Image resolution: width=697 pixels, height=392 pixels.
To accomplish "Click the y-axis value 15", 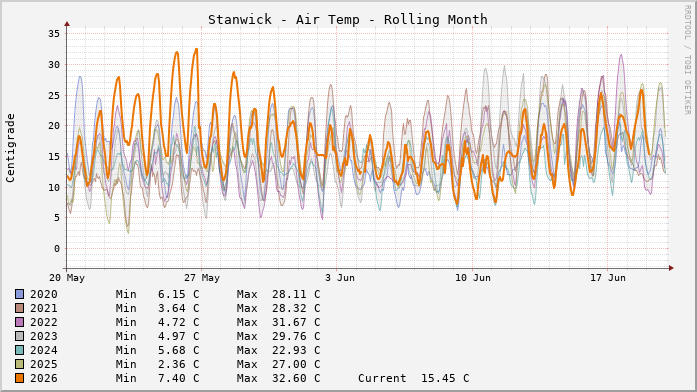I will tap(54, 156).
